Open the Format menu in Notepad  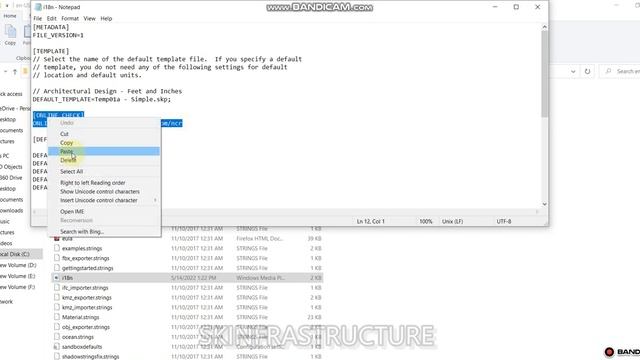[70, 18]
